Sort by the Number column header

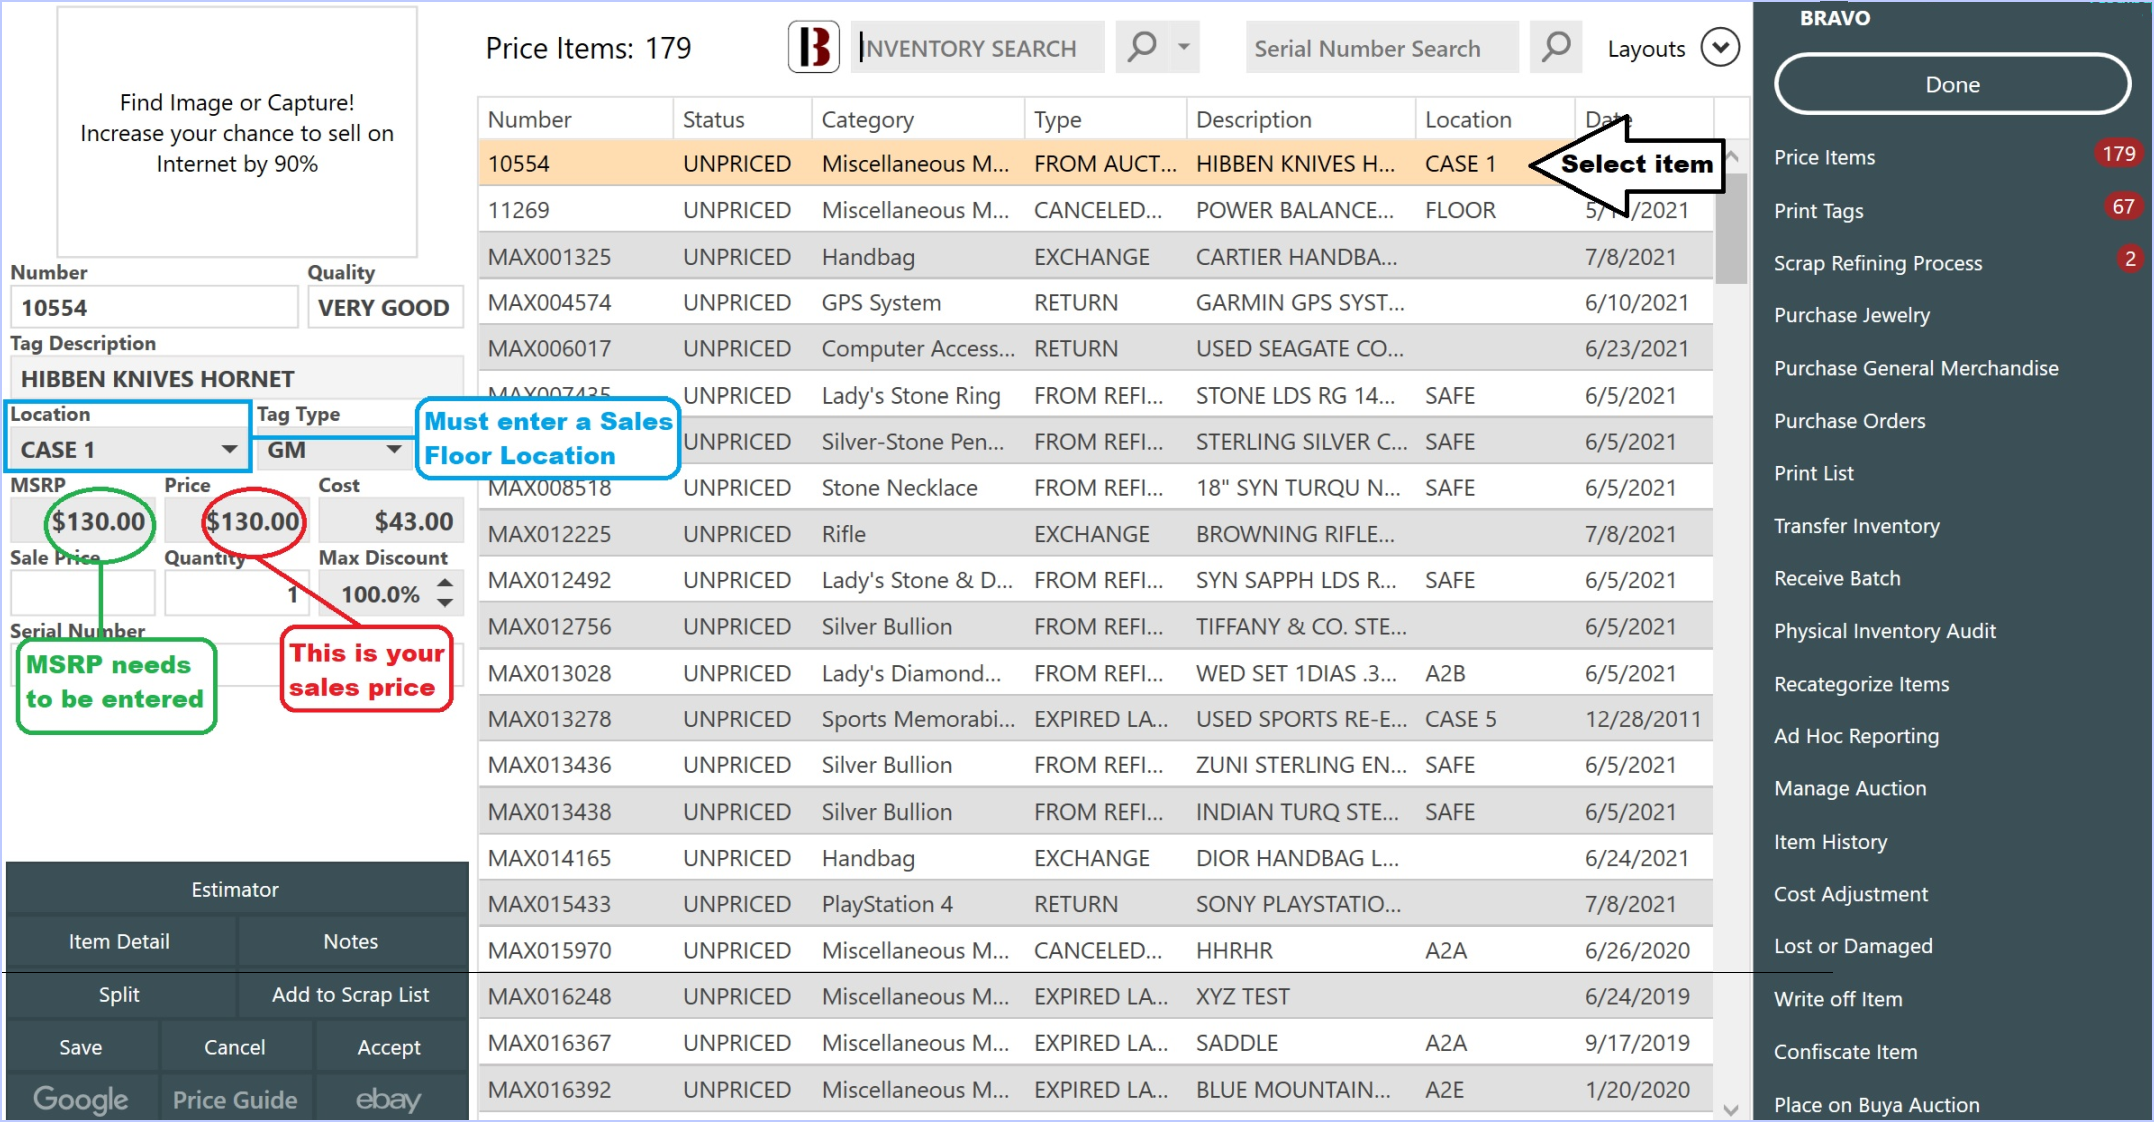(x=576, y=119)
